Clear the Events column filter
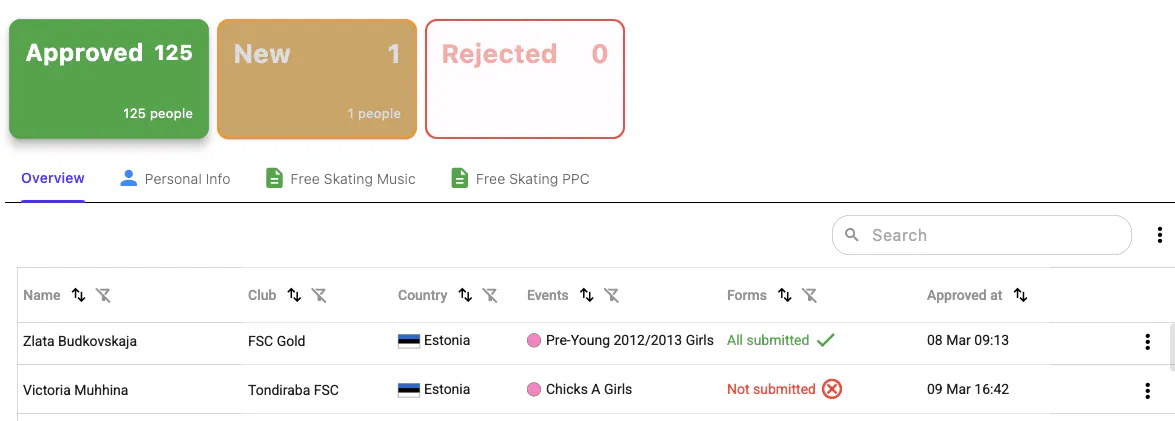1175x421 pixels. (611, 295)
